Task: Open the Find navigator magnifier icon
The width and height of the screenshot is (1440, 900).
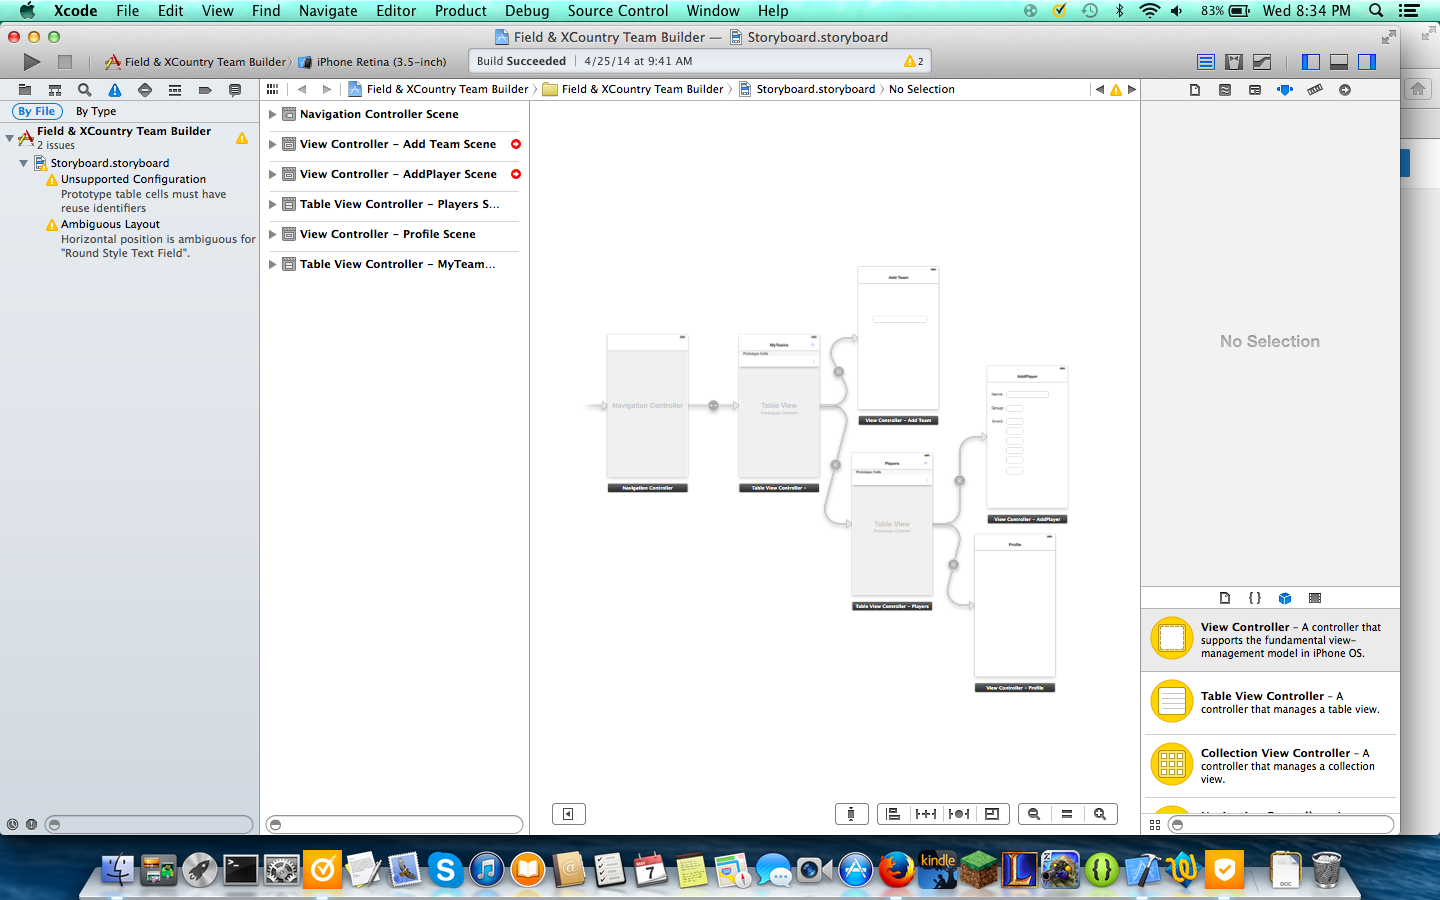Action: [85, 90]
